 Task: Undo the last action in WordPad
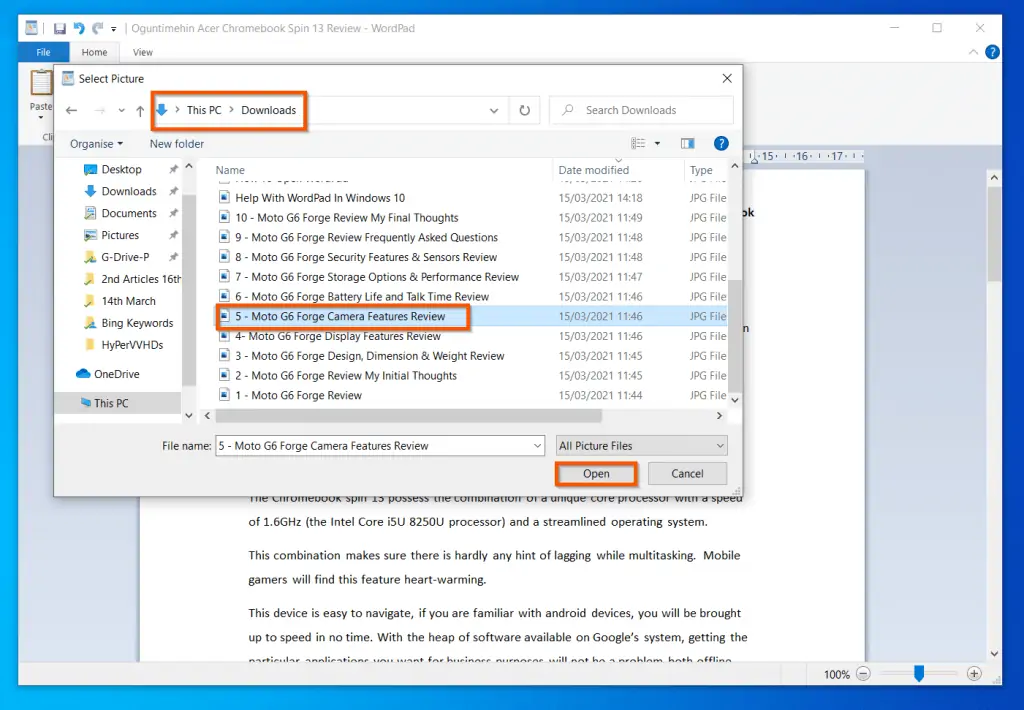pos(79,30)
